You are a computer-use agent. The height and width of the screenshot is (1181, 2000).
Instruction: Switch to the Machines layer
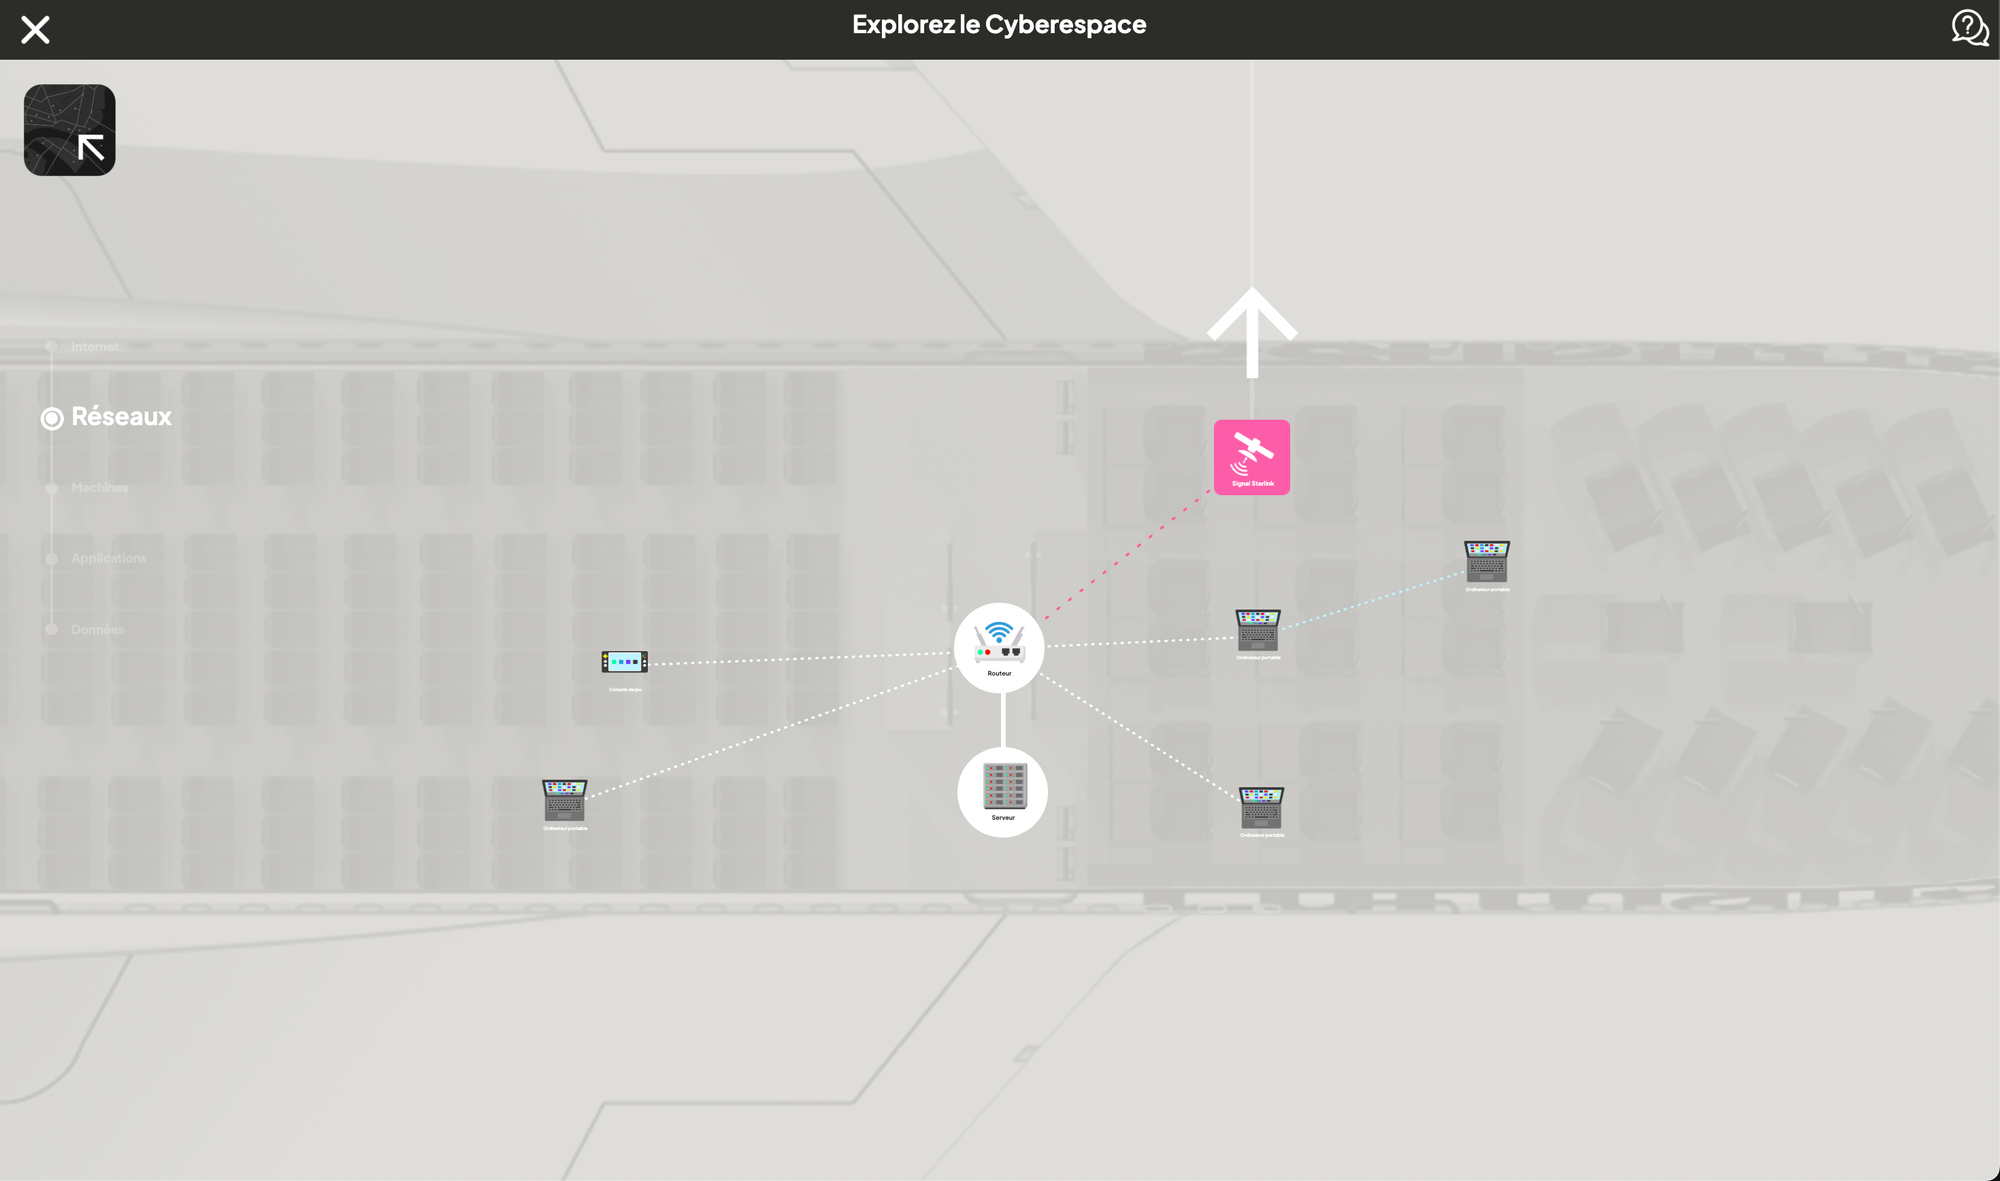point(99,488)
